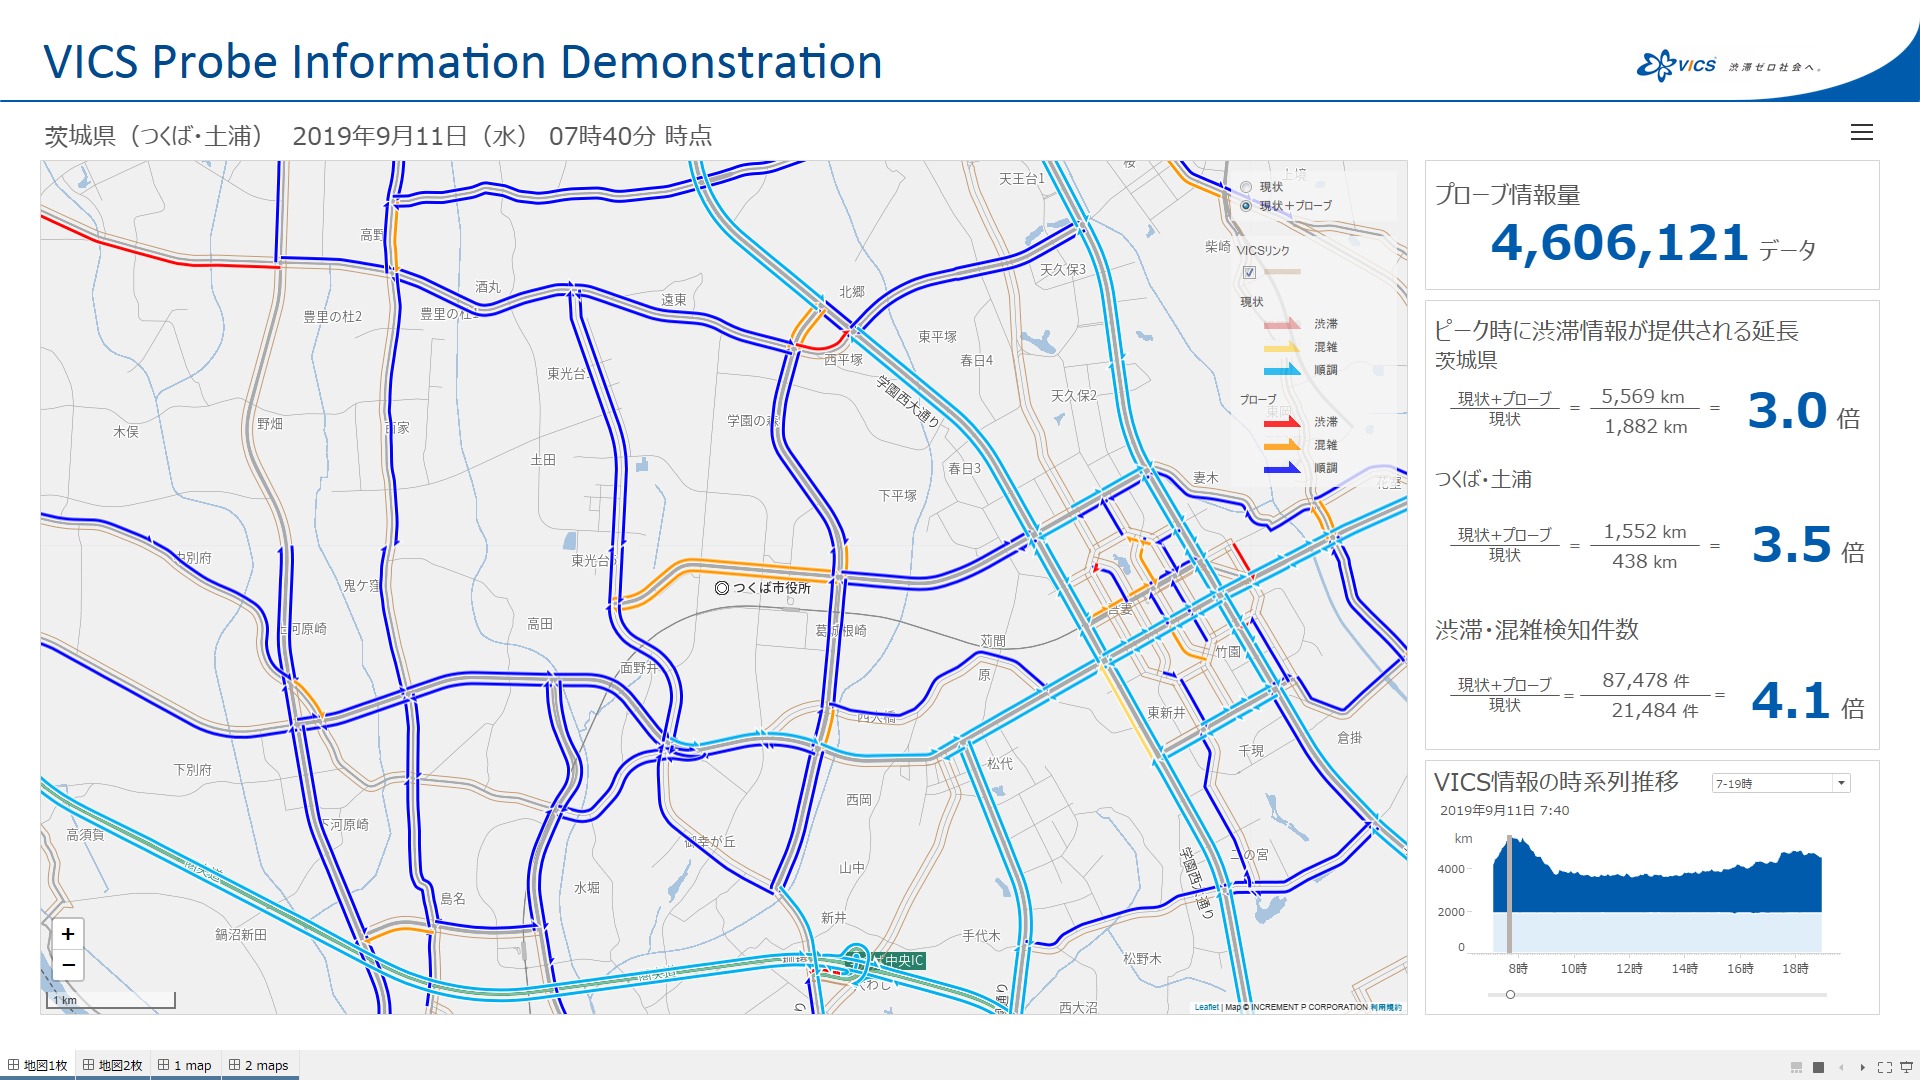The width and height of the screenshot is (1920, 1080).
Task: Switch to filmstrip view icon
Action: click(1796, 1067)
